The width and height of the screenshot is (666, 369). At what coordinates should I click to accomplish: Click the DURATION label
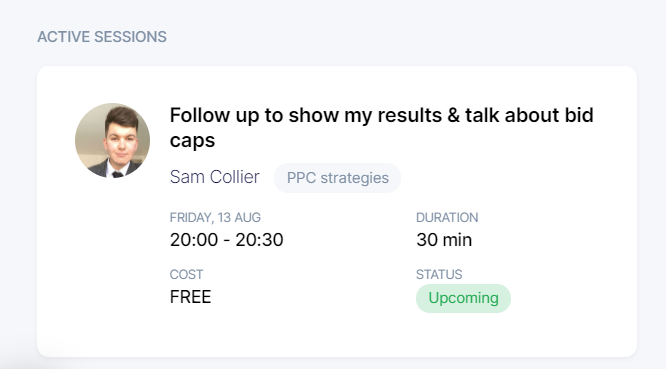pos(447,217)
